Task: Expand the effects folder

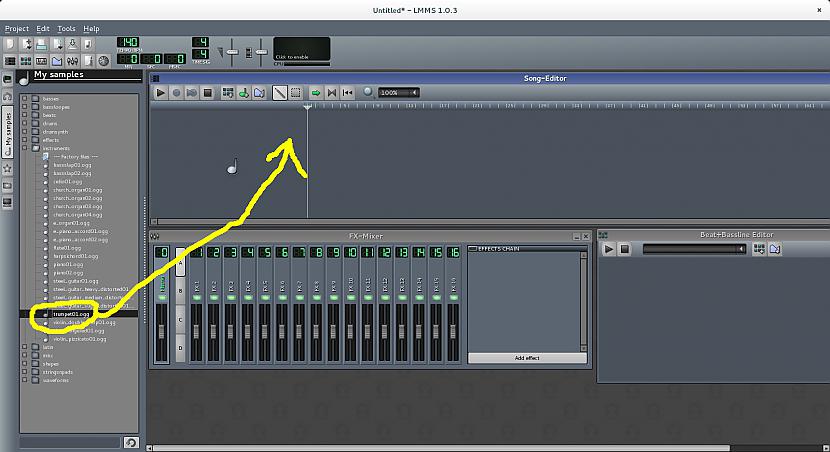Action: pyautogui.click(x=24, y=140)
